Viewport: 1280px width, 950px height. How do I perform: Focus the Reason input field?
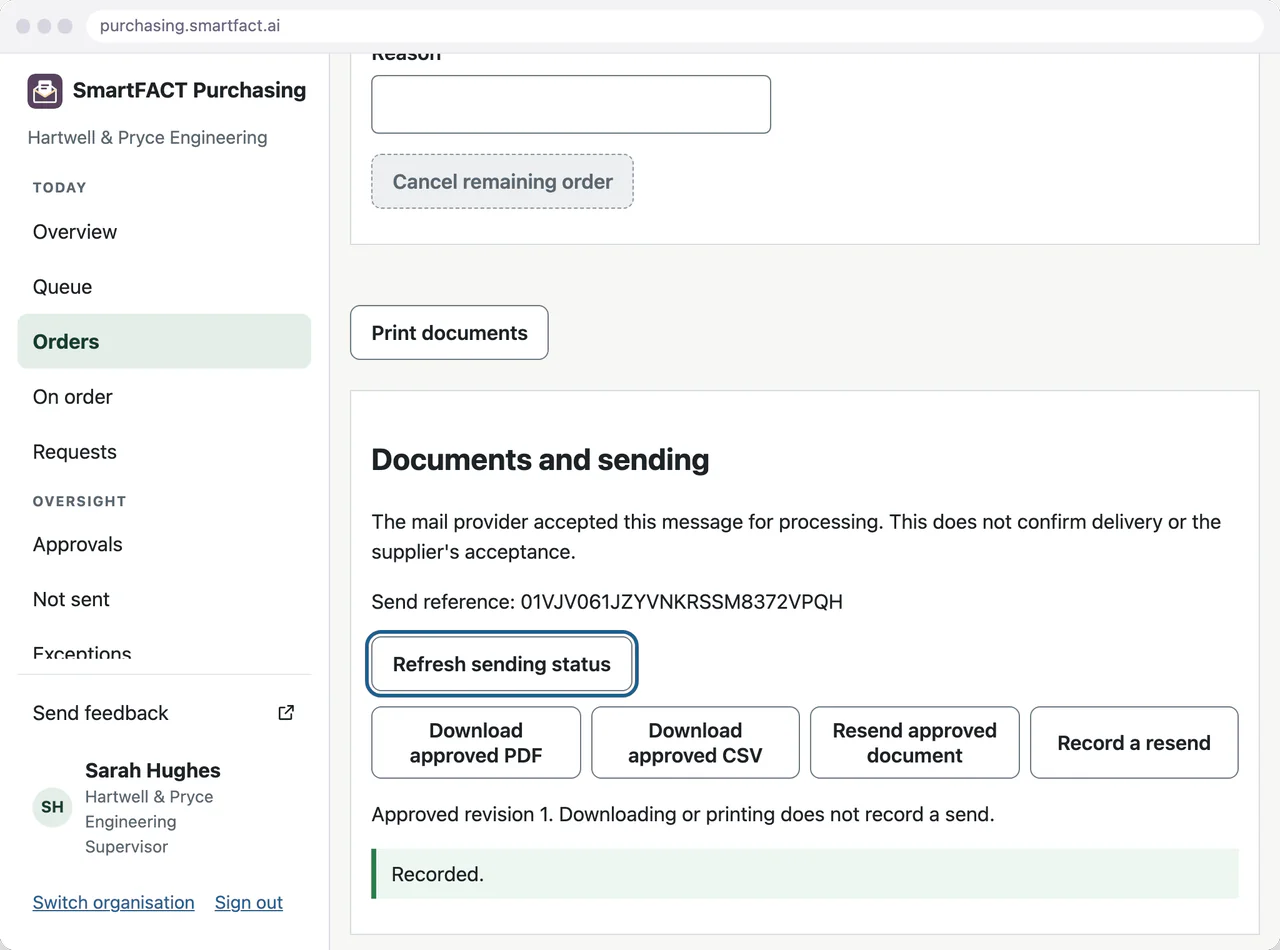(x=571, y=104)
